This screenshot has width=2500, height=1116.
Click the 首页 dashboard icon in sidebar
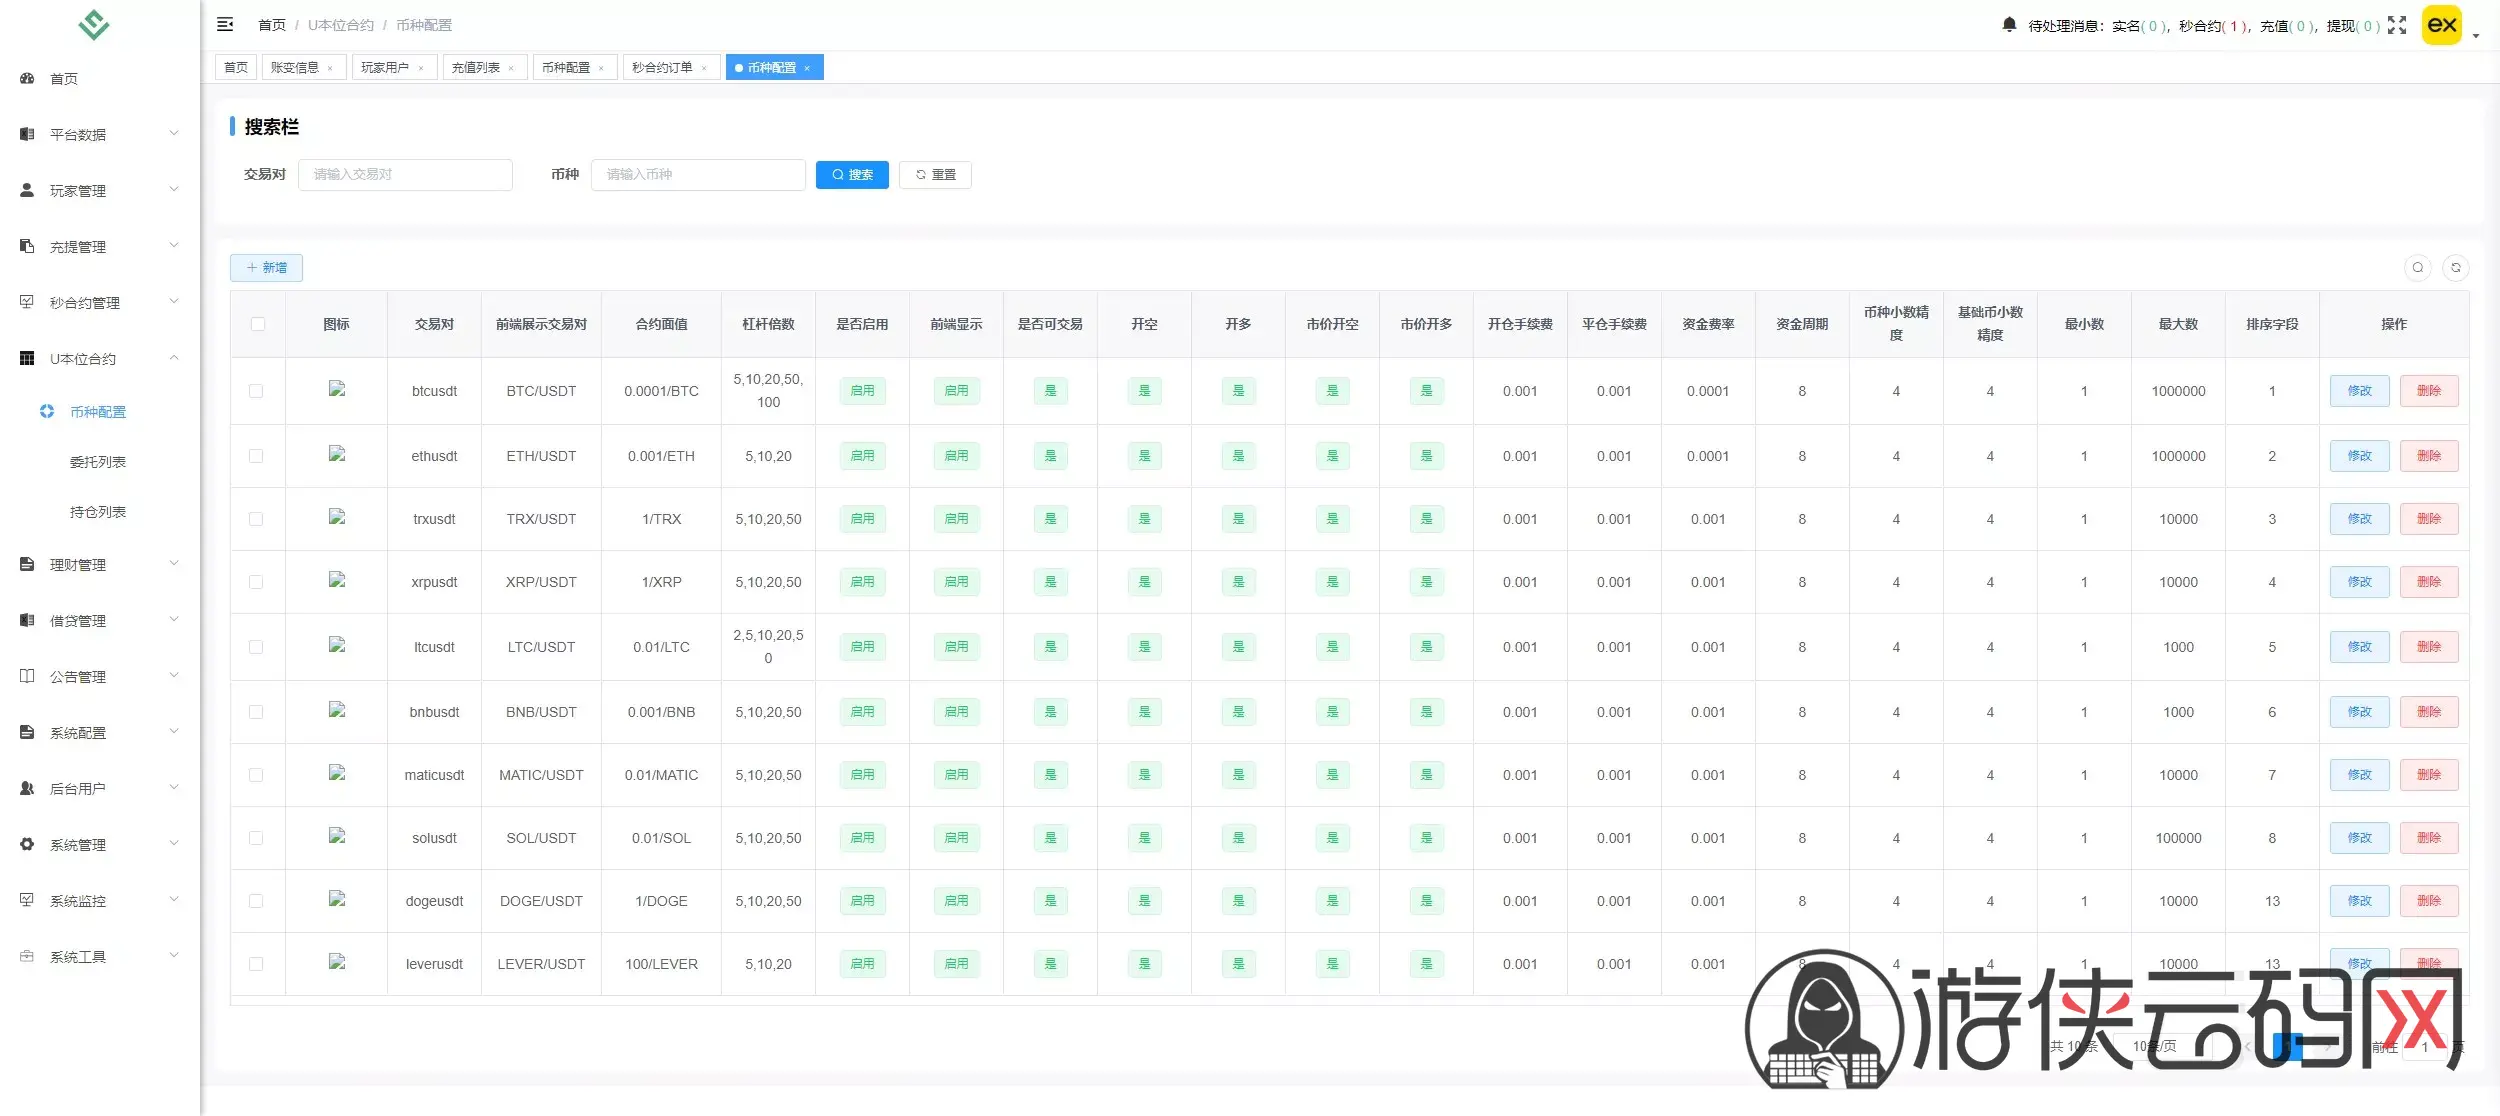27,78
